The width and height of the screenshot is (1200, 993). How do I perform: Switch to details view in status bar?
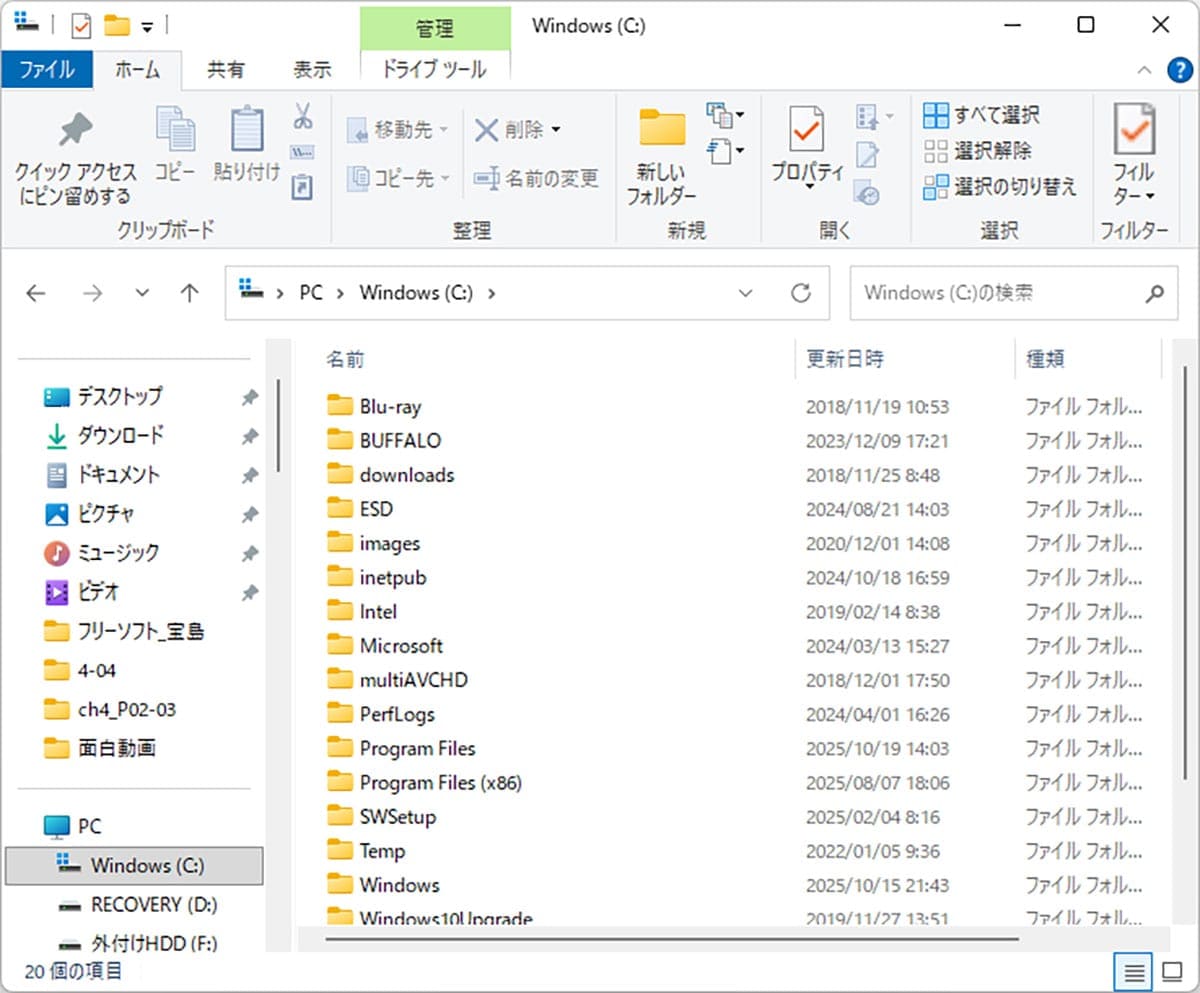(1133, 971)
